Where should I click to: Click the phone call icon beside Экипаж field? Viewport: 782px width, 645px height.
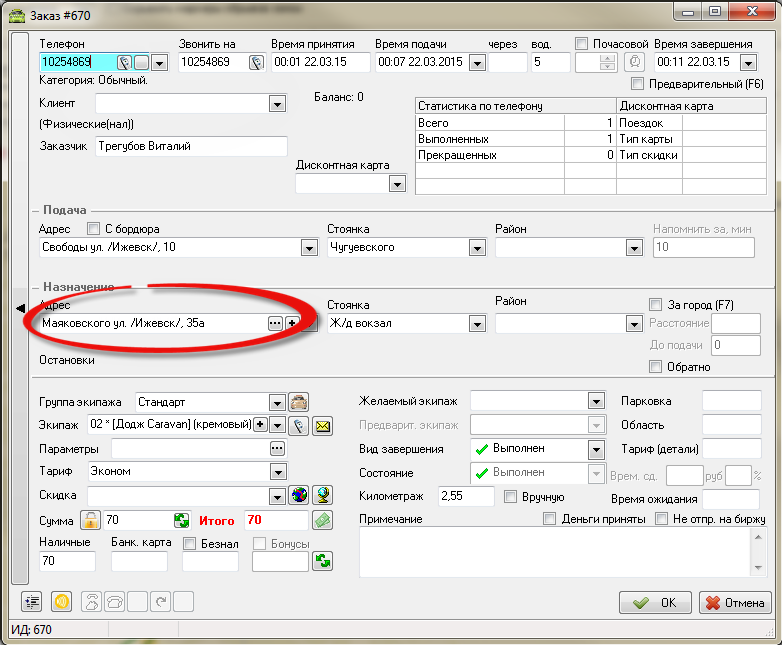coord(298,426)
